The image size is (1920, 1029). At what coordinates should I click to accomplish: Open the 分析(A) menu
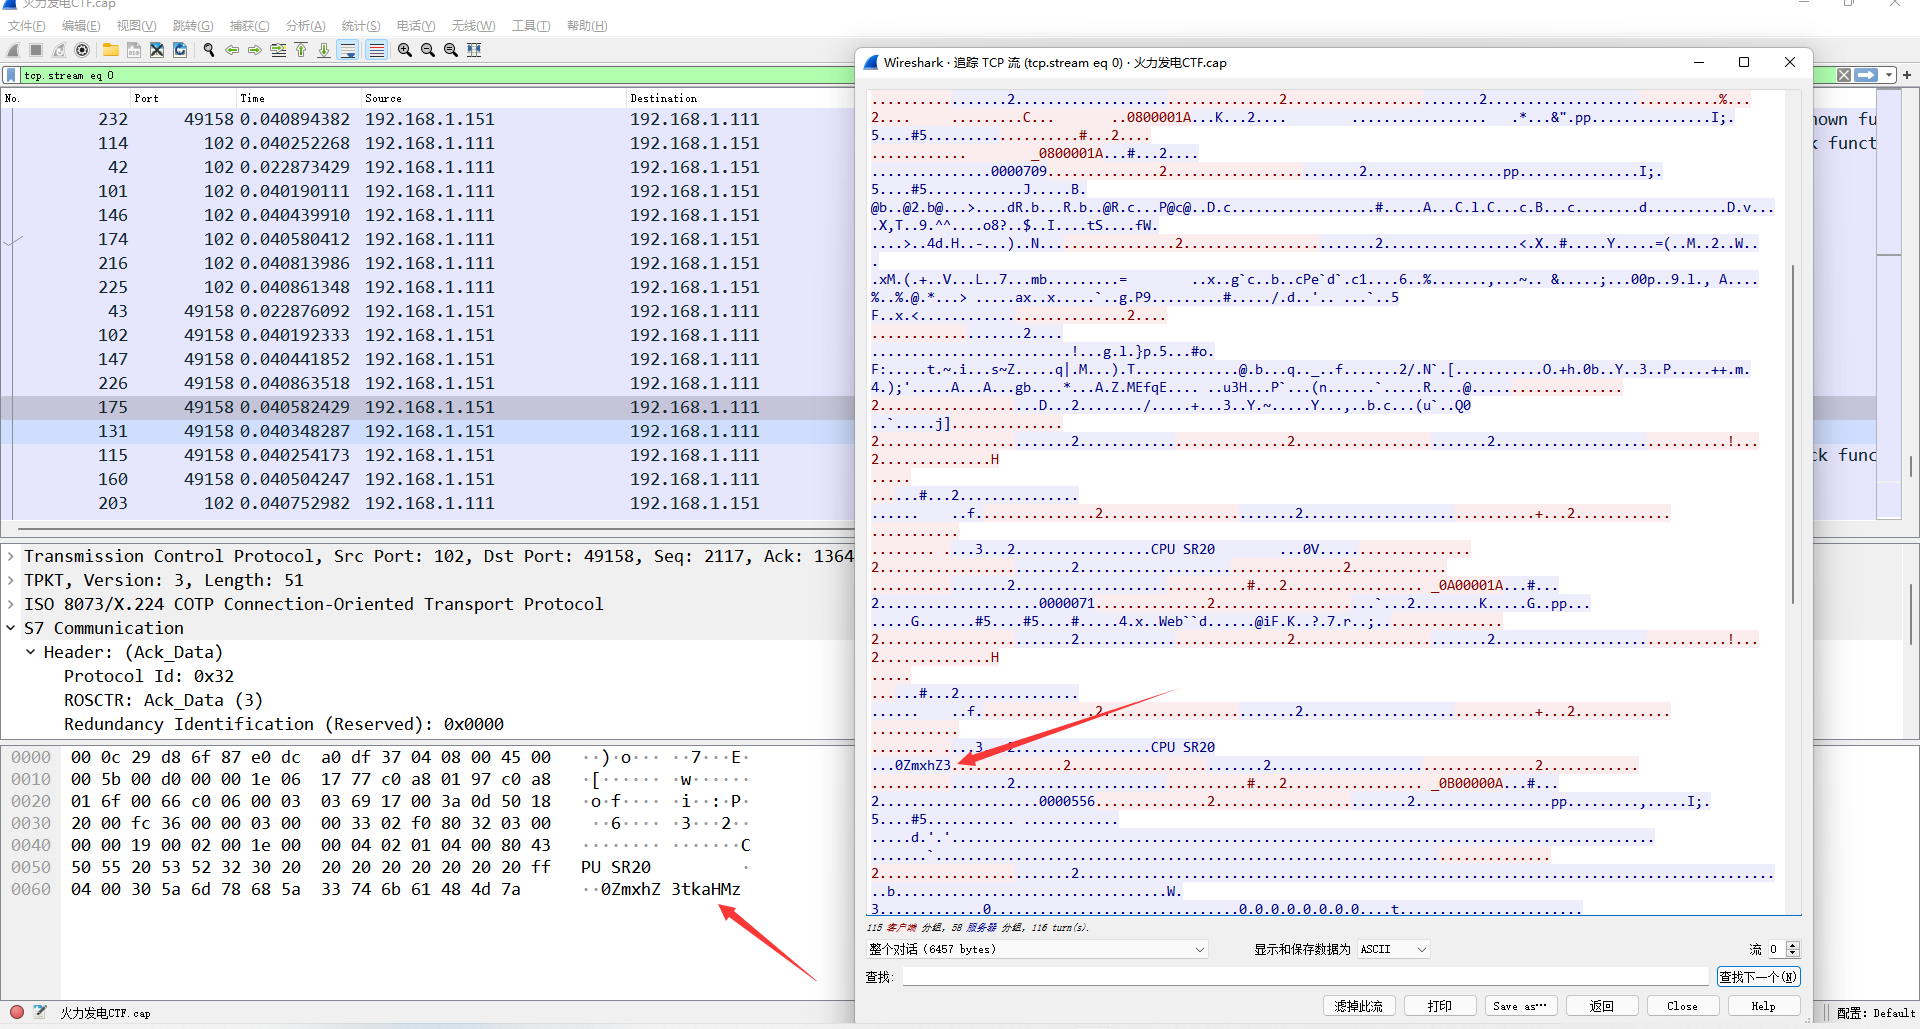coord(305,26)
